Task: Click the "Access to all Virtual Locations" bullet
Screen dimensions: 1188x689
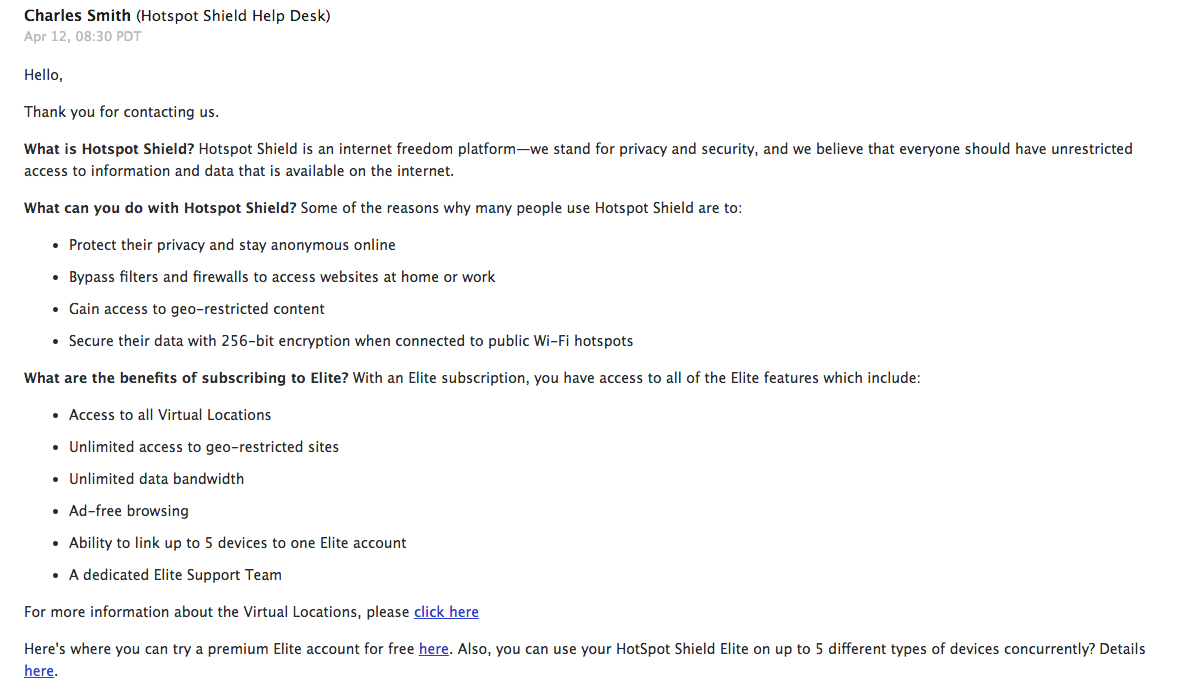Action: point(170,415)
